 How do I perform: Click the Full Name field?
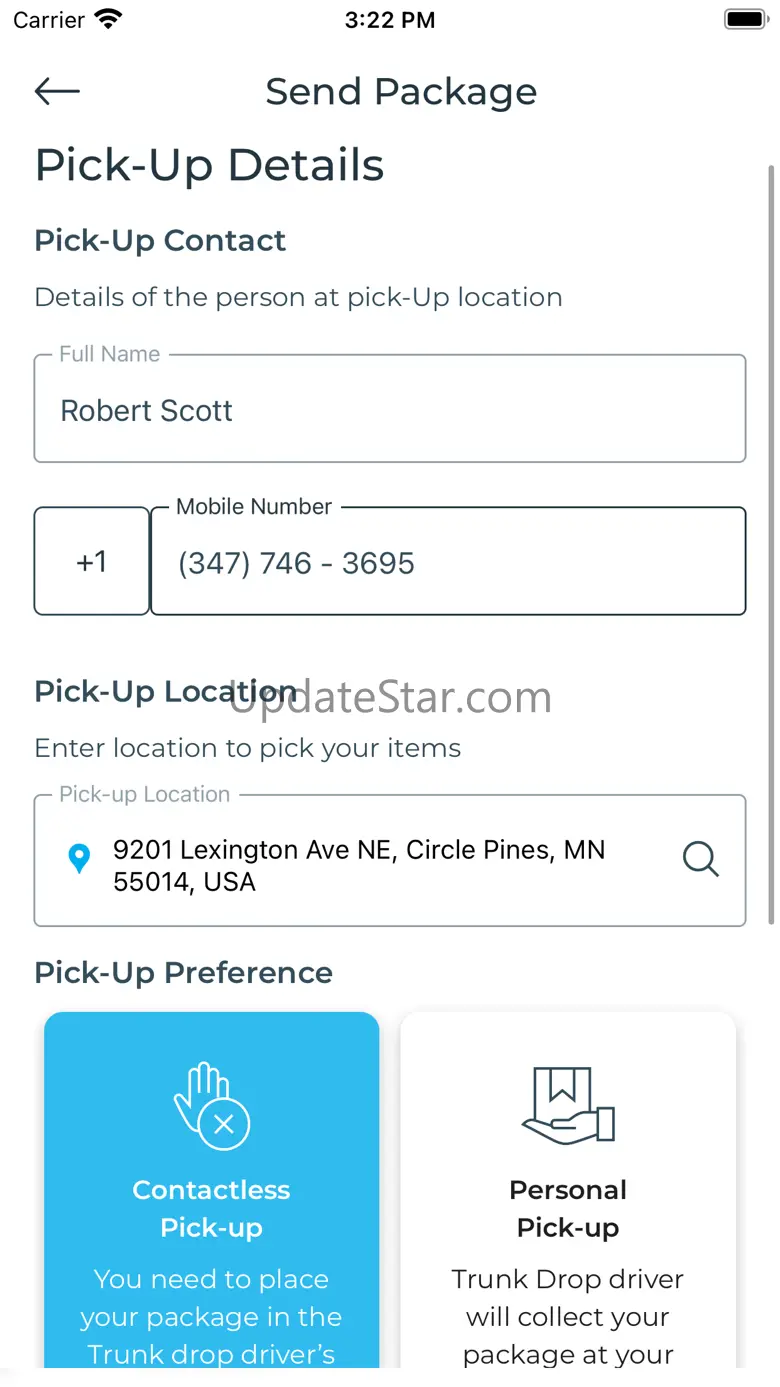(x=390, y=408)
